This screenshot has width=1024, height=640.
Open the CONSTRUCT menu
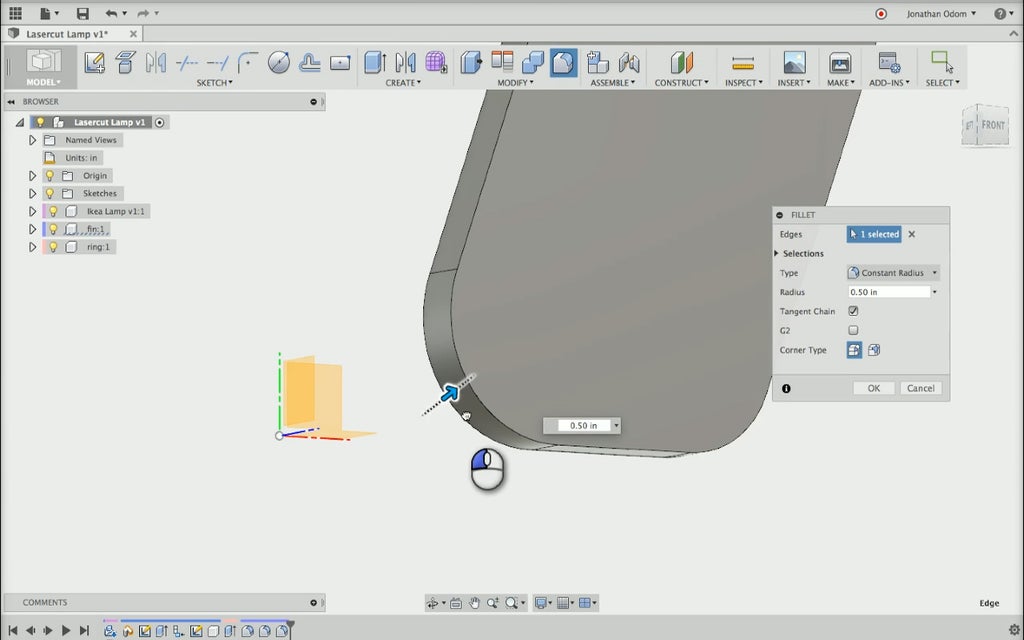coord(681,83)
